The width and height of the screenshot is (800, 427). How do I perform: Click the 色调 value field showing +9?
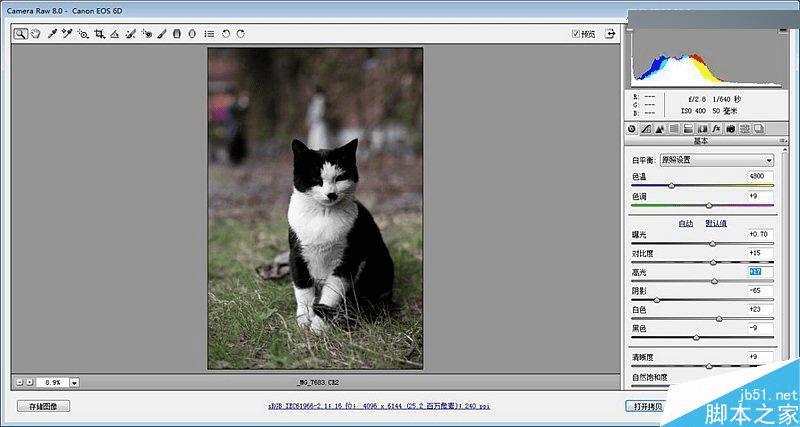coord(760,196)
